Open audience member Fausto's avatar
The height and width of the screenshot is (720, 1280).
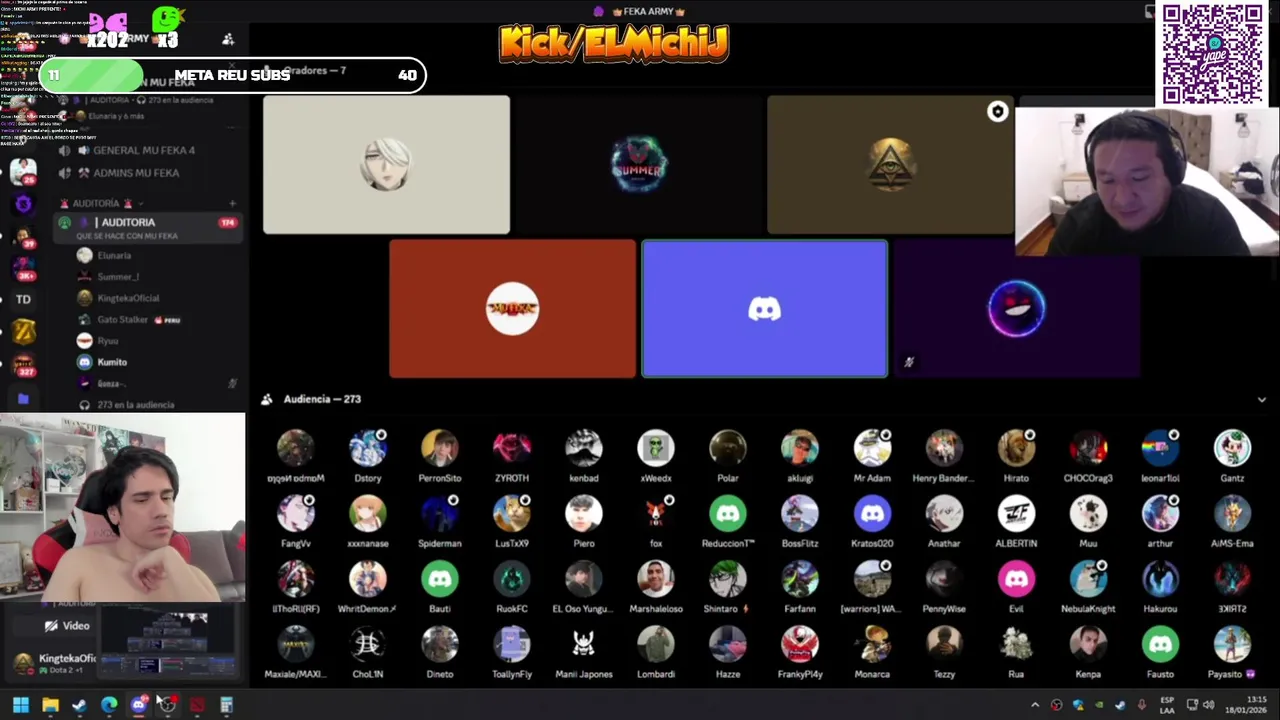pos(1160,645)
